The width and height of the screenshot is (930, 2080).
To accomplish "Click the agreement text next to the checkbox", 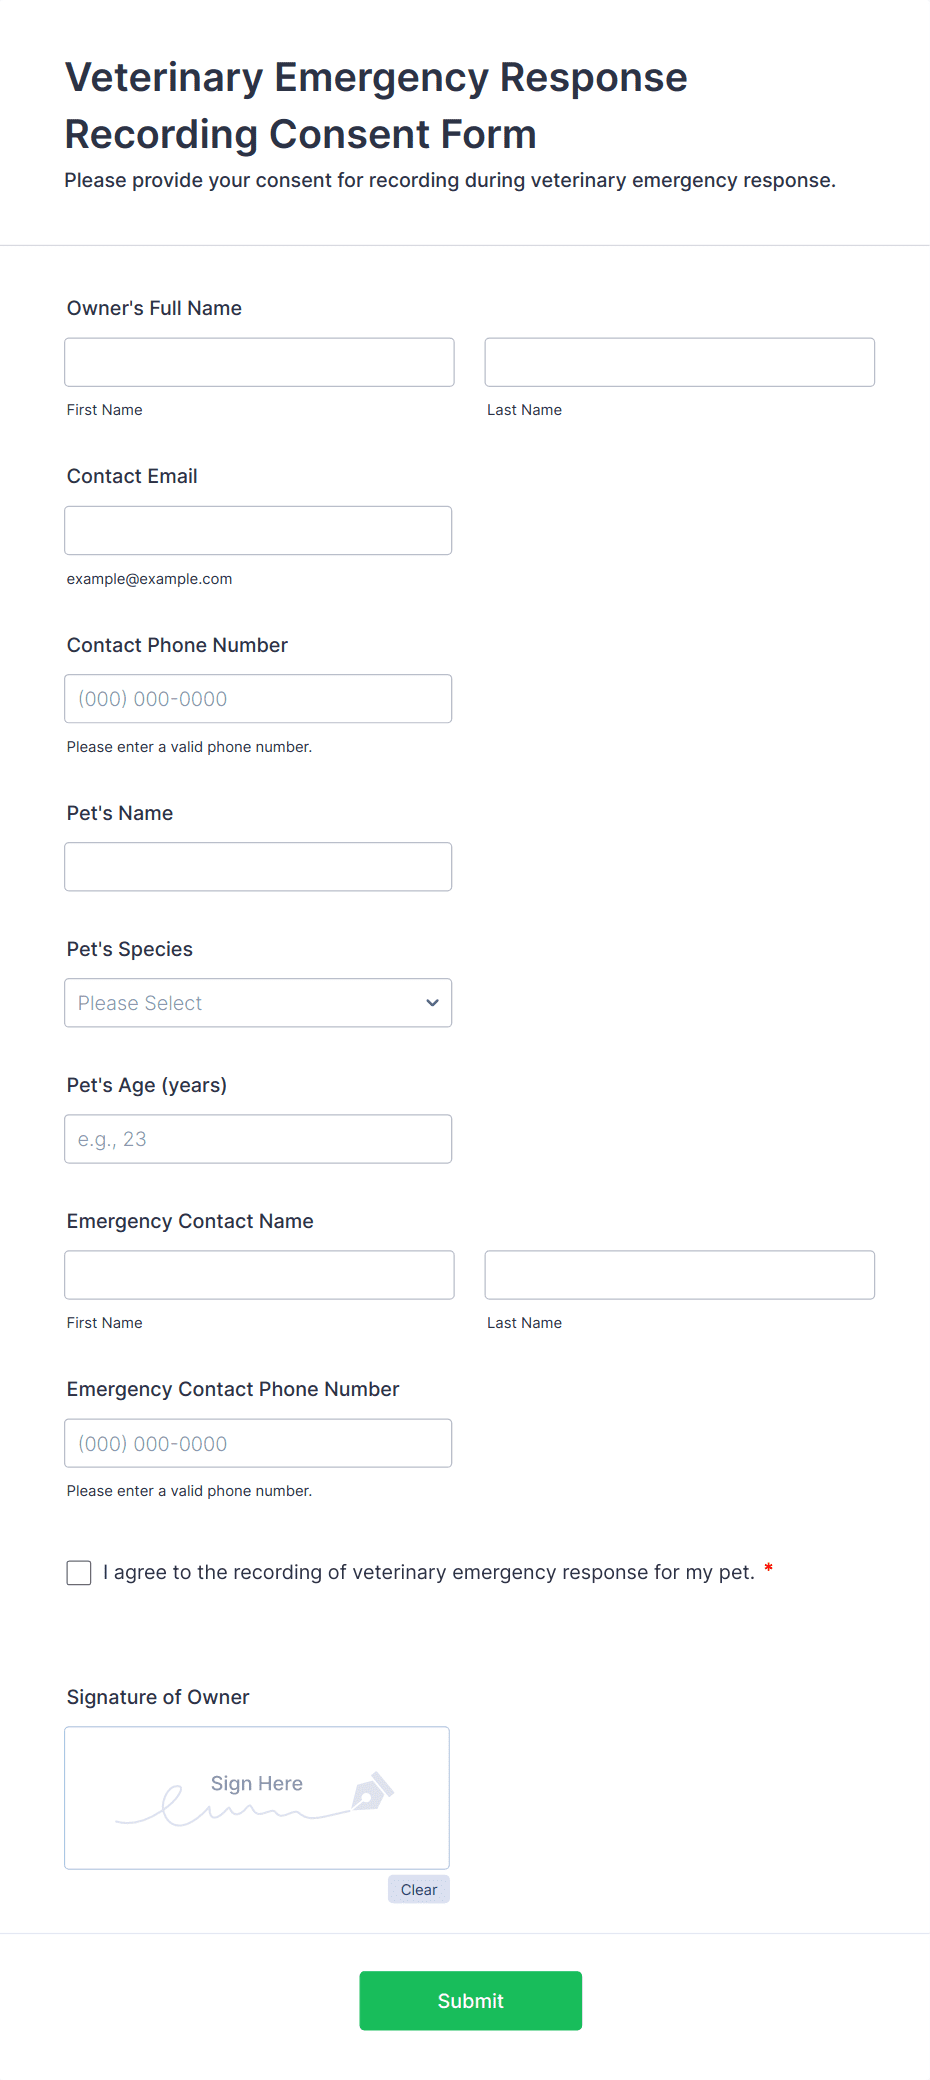I will 428,1572.
